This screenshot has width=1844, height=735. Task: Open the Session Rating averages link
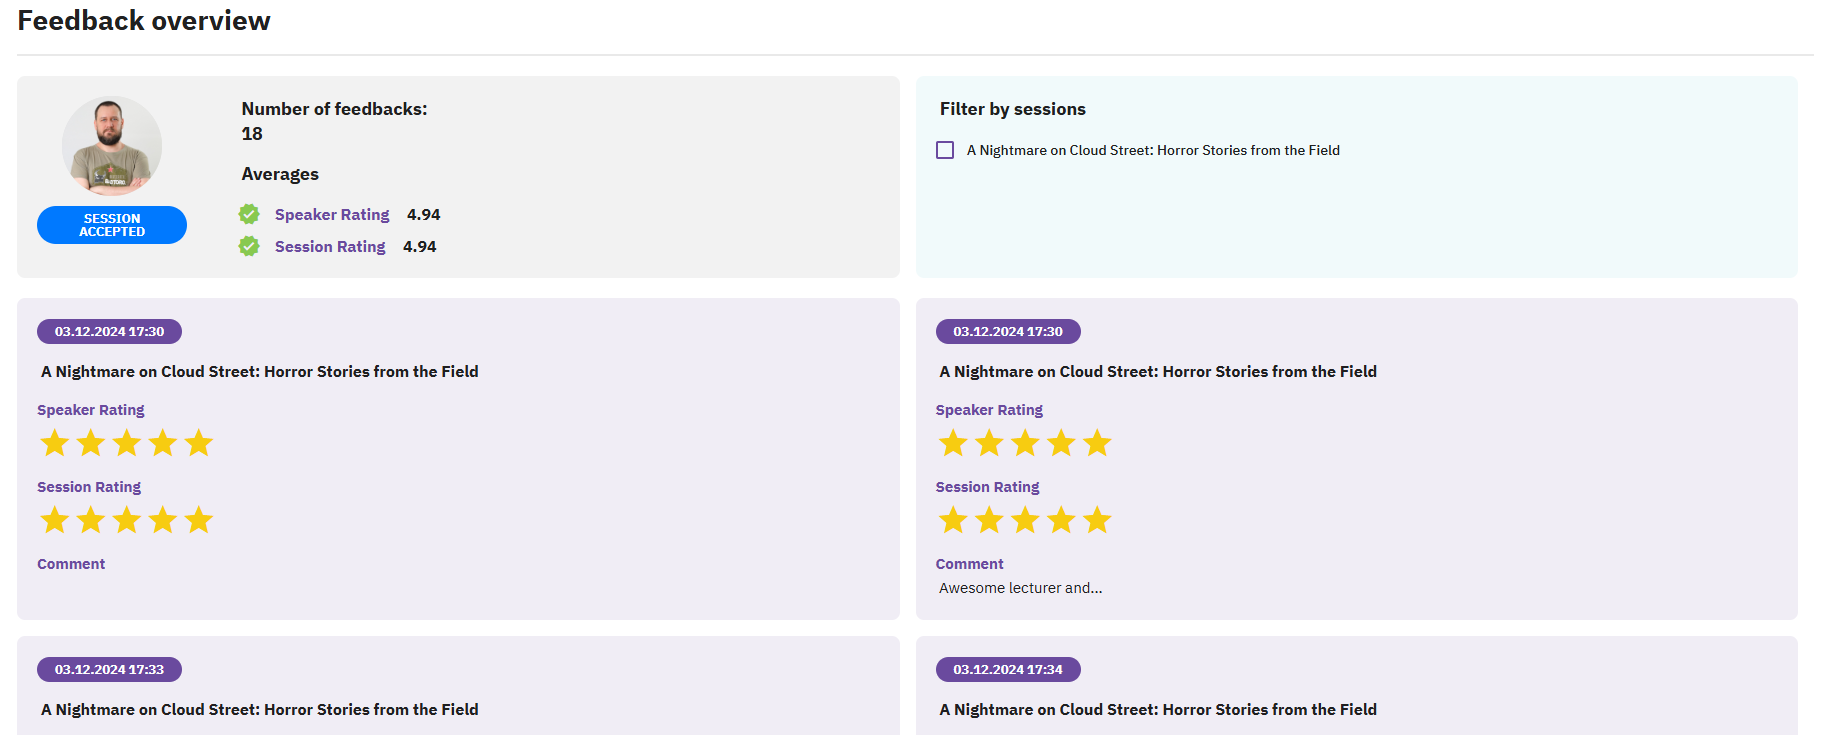click(330, 247)
